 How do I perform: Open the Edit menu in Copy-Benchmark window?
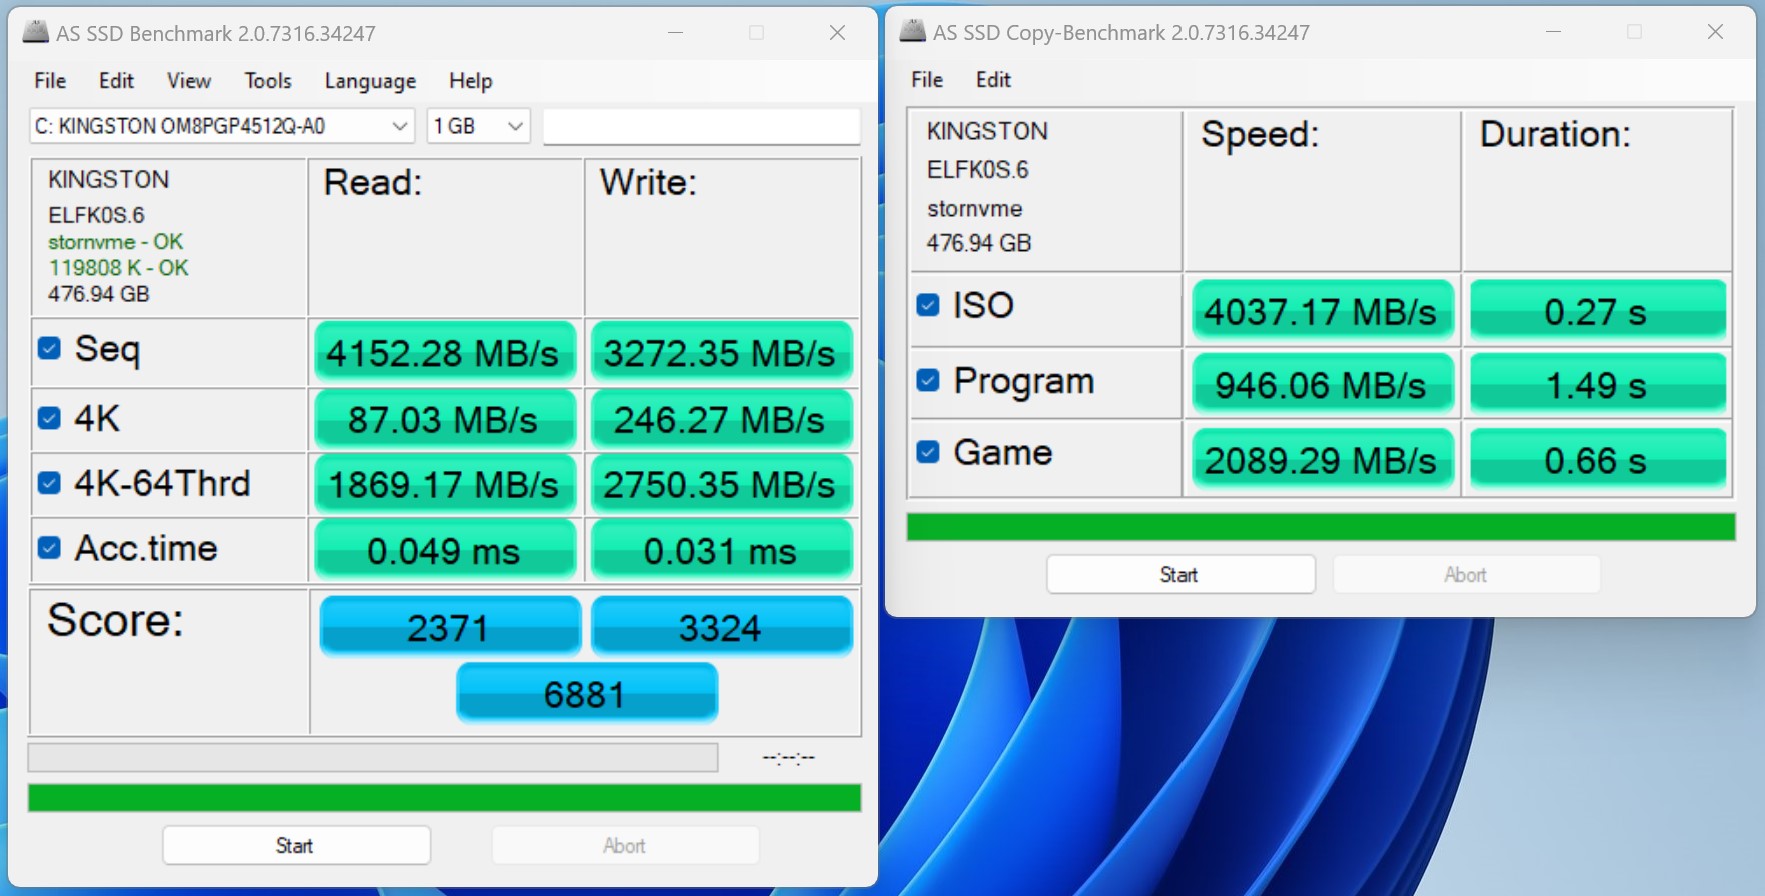coord(992,80)
